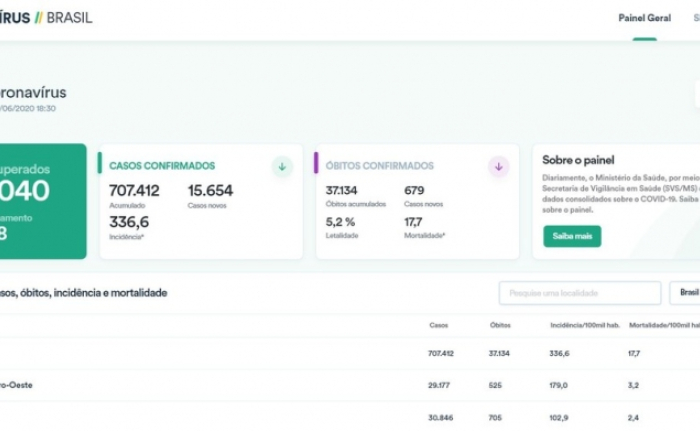Click the Sobre o painel heading
Viewport: 700px width, 431px height.
pos(578,160)
